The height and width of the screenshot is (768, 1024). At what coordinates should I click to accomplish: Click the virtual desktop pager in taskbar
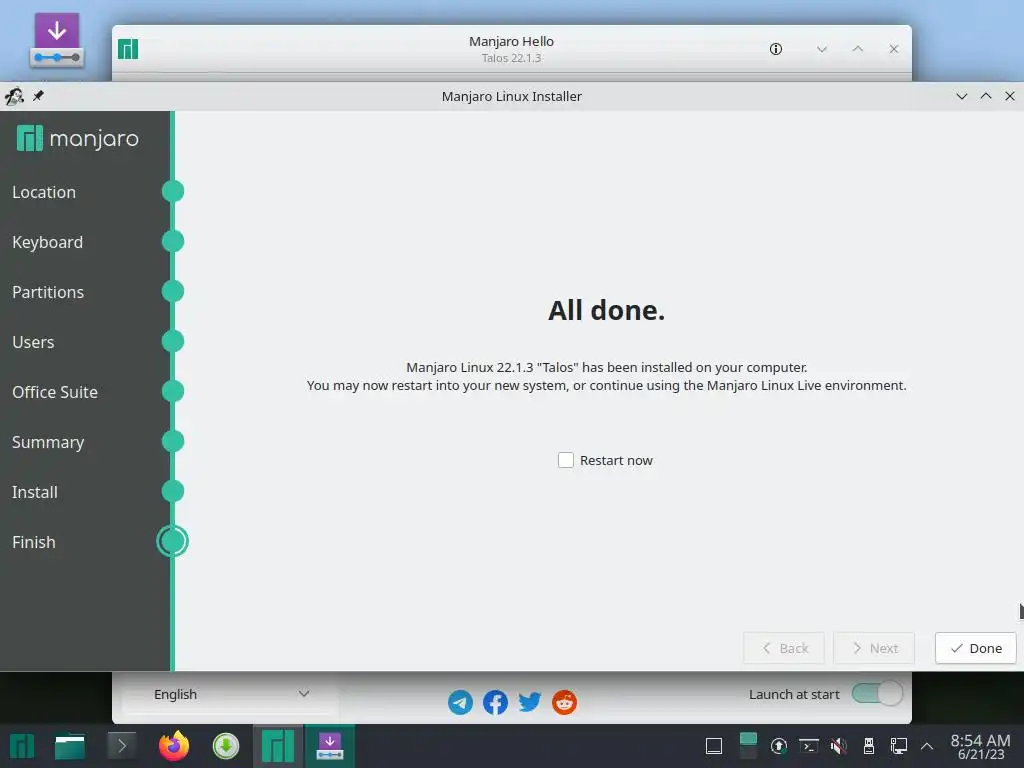748,746
